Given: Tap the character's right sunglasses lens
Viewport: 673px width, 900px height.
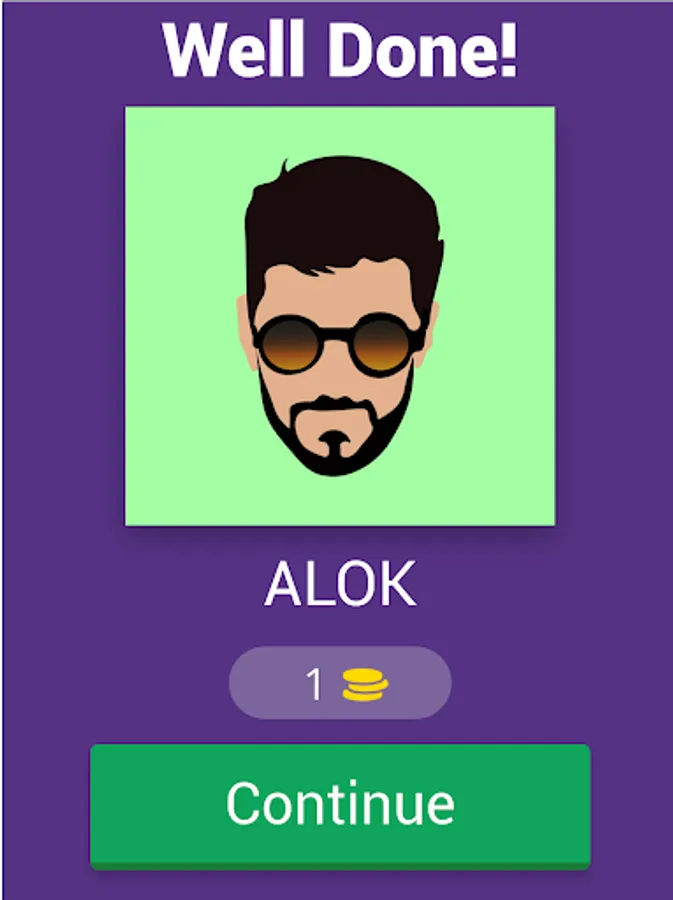Looking at the screenshot, I should pos(382,344).
